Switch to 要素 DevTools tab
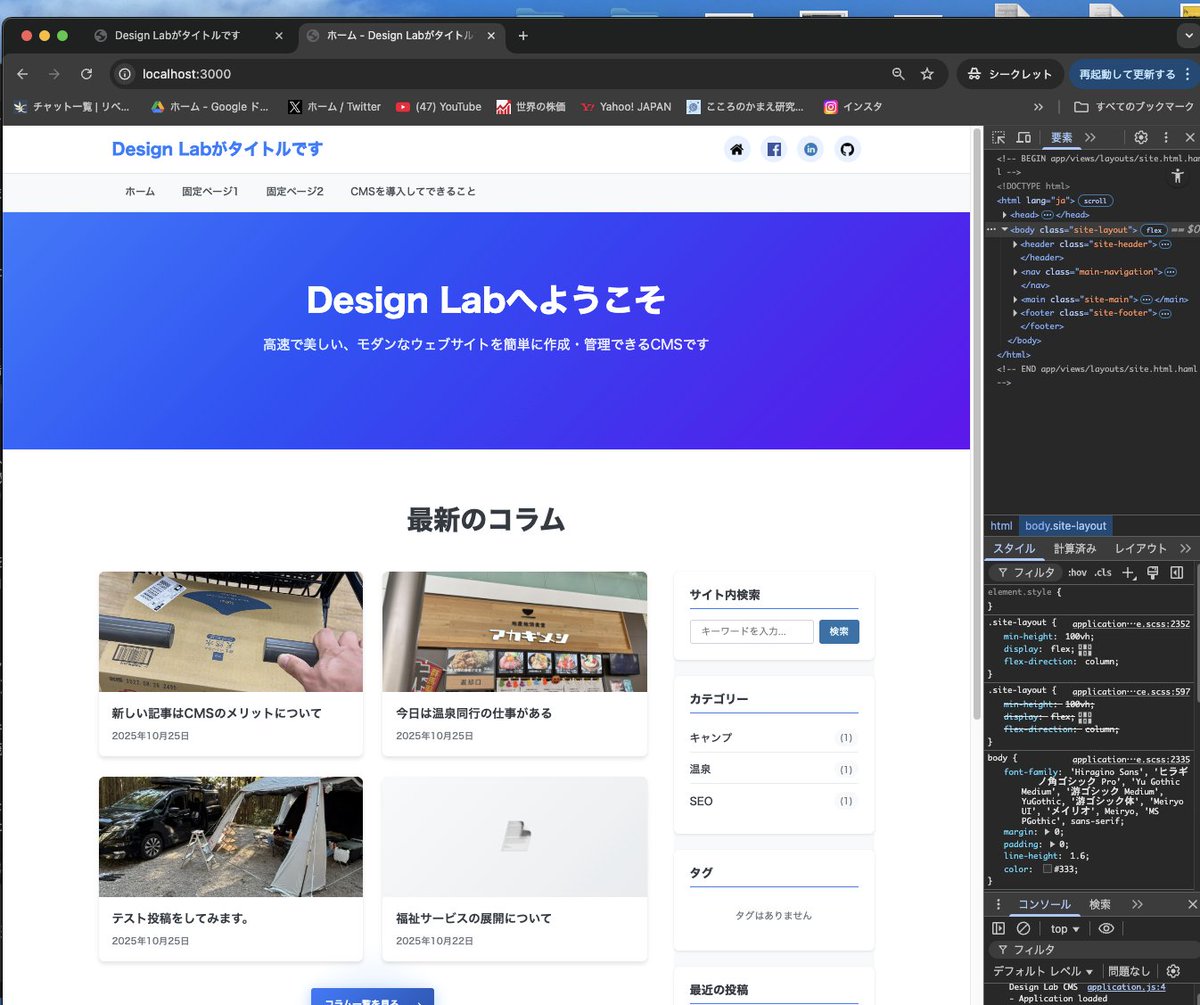The width and height of the screenshot is (1200, 1005). 1061,138
